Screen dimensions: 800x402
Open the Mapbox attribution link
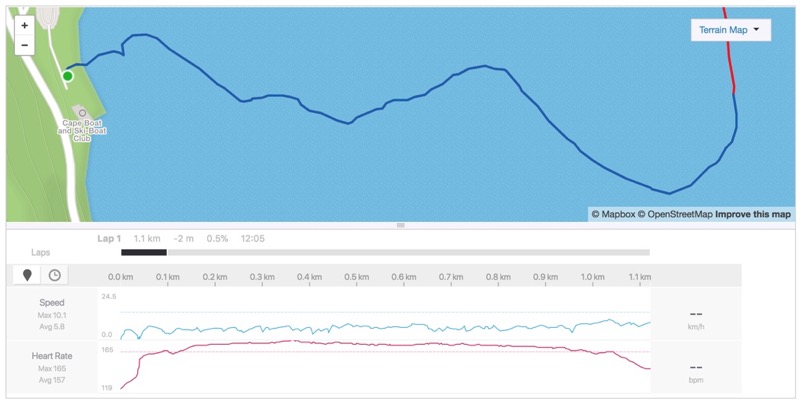[x=613, y=215]
